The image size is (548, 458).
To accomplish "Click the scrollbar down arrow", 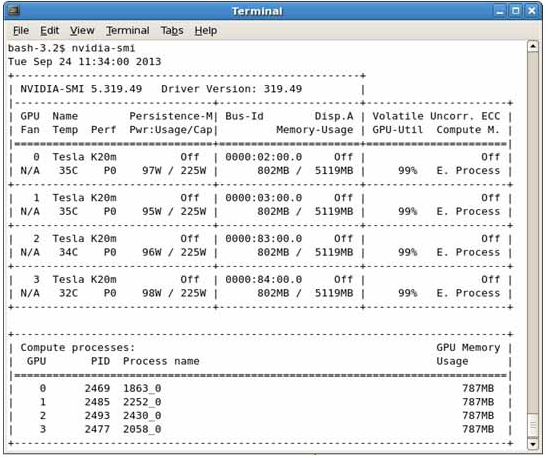I will (533, 444).
